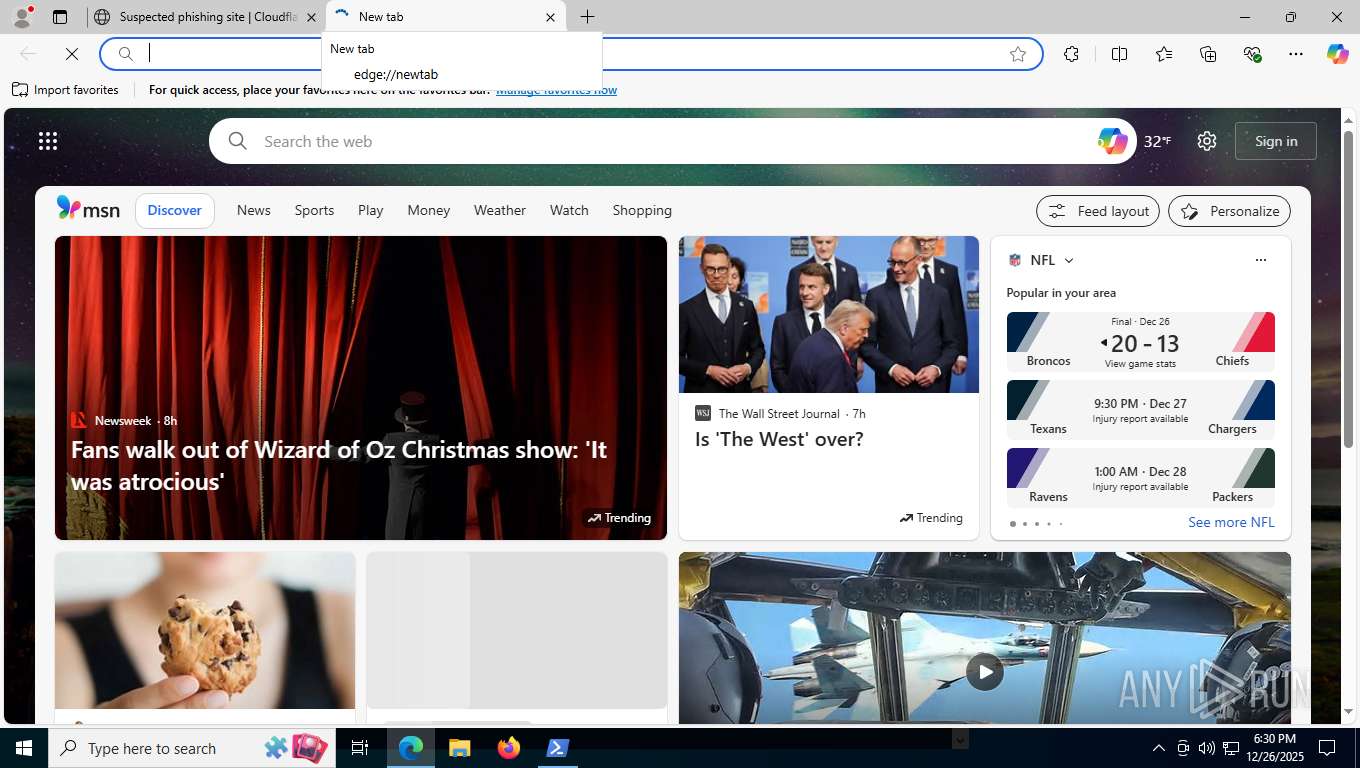The height and width of the screenshot is (768, 1360).
Task: Open the News section
Action: click(254, 210)
